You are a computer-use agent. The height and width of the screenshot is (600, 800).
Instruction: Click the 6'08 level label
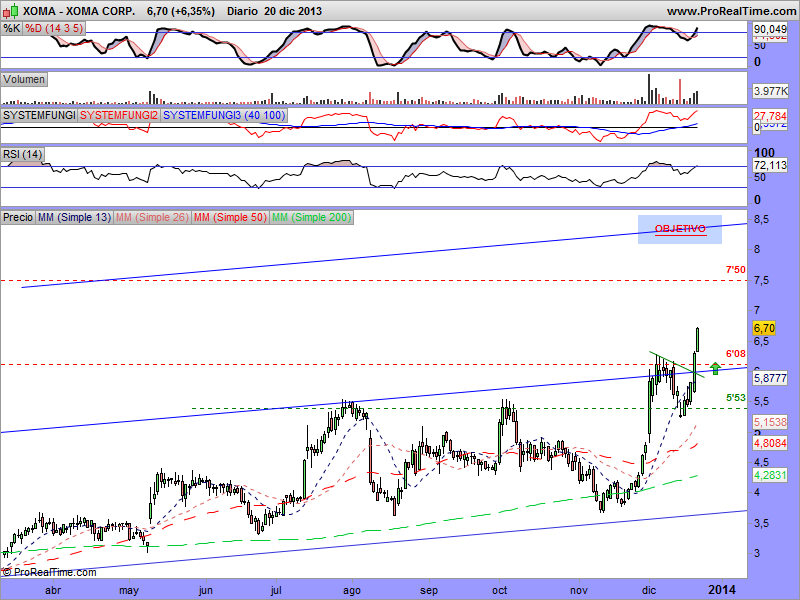point(736,353)
